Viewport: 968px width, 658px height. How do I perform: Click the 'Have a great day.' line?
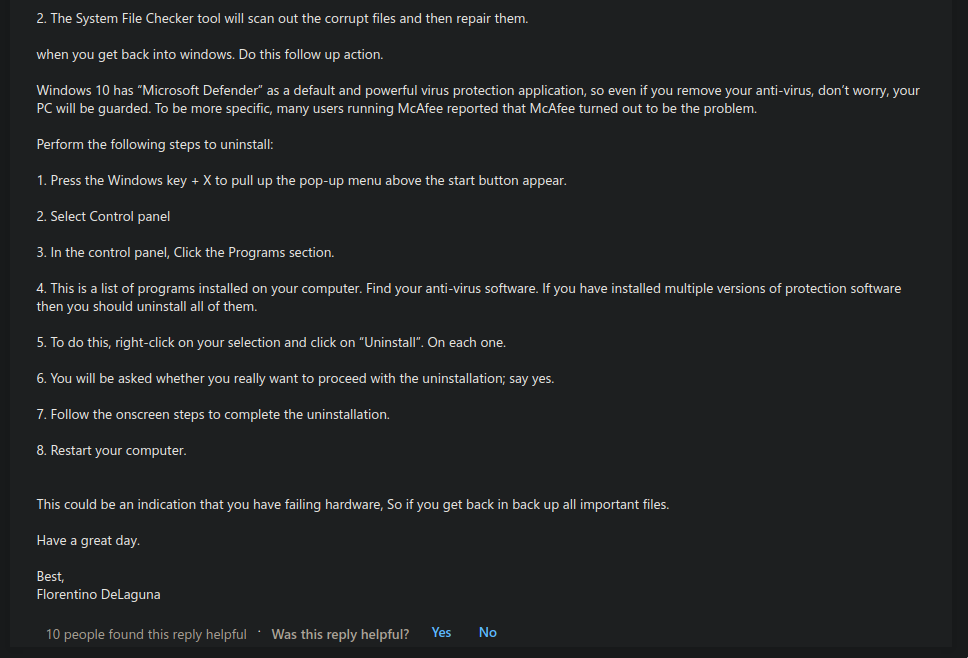coord(88,541)
